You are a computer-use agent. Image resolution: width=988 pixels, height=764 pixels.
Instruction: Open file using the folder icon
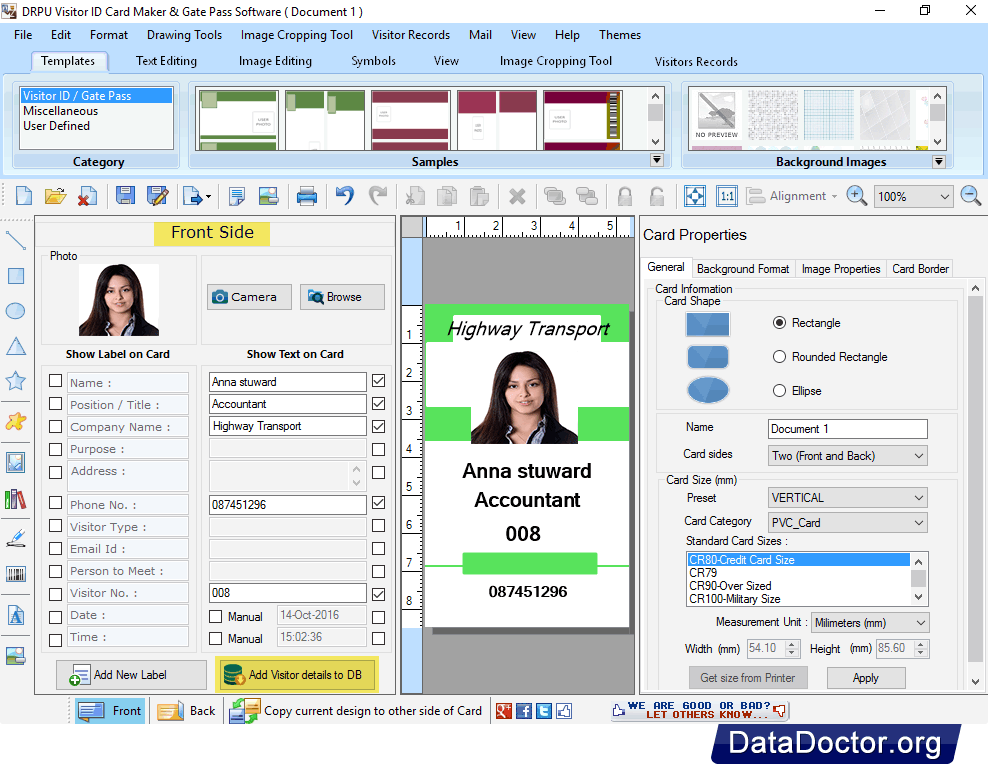pyautogui.click(x=55, y=196)
